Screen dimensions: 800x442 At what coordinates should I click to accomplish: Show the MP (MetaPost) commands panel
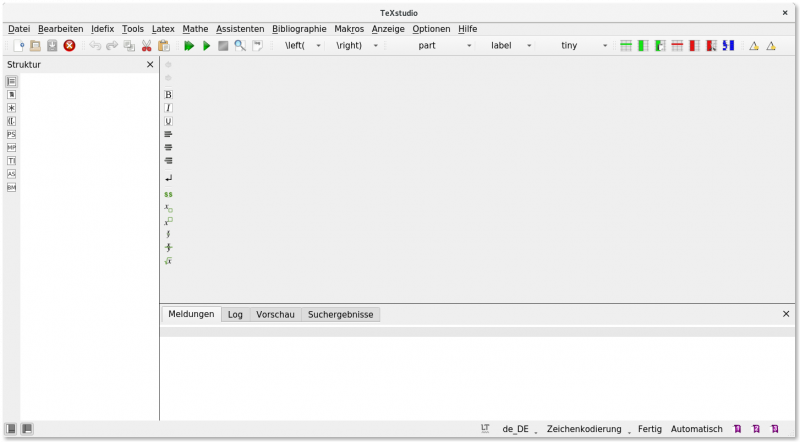click(11, 148)
